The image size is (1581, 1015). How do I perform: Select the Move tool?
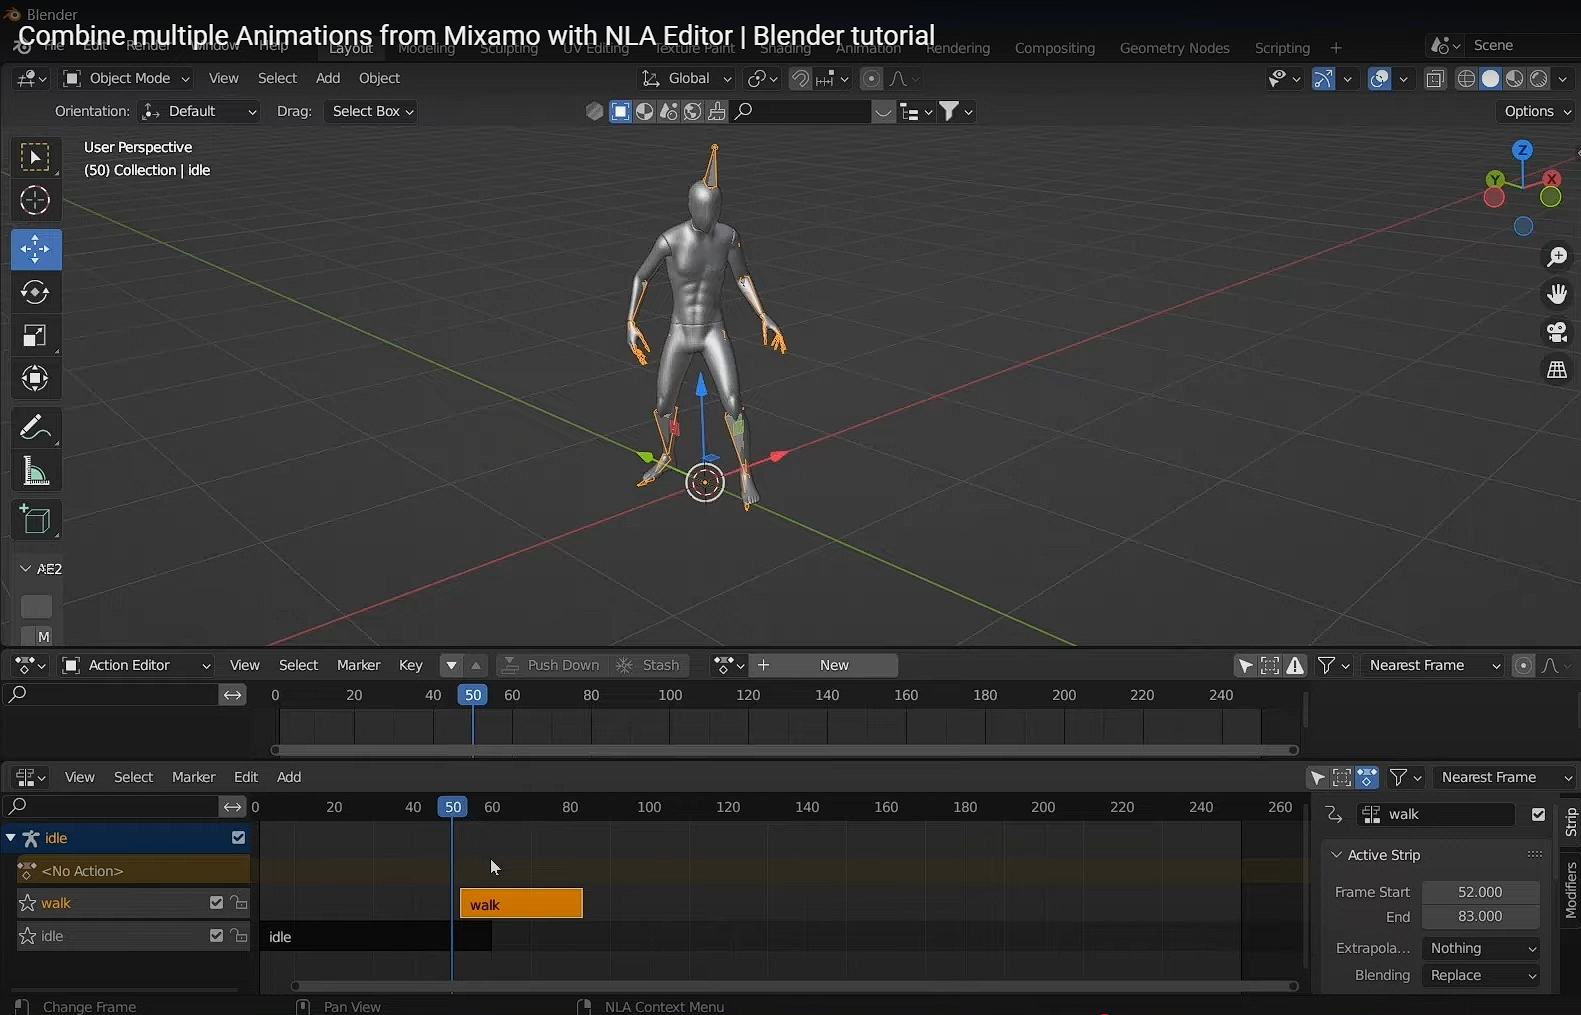point(36,249)
